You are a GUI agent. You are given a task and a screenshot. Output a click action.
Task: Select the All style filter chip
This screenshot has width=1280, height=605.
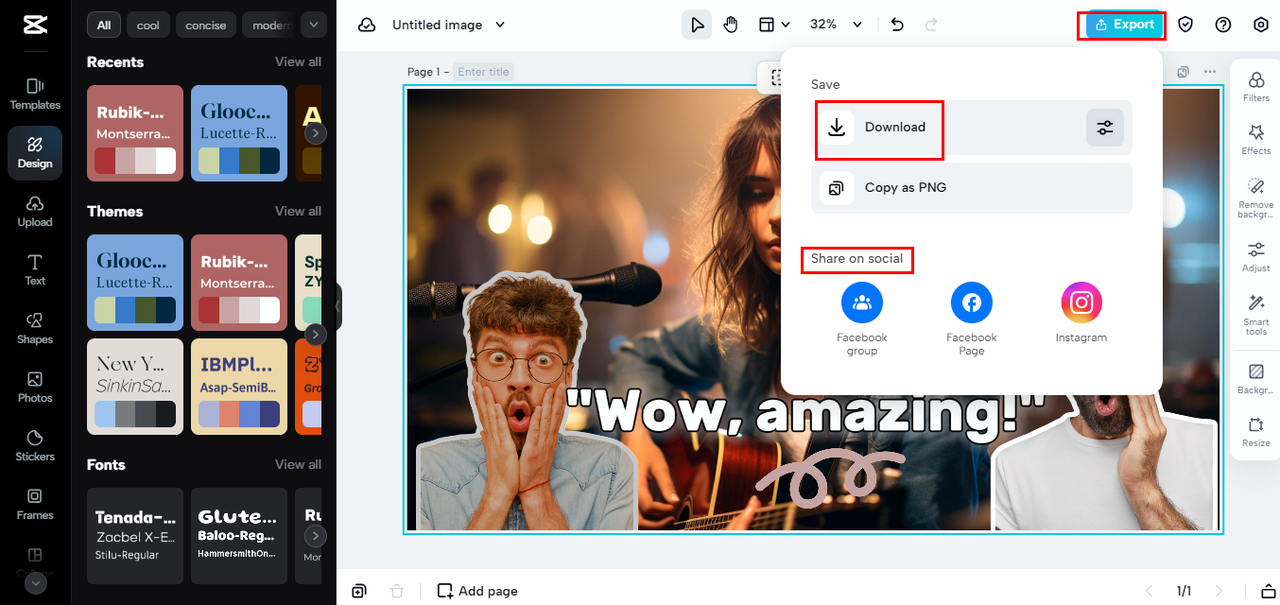pyautogui.click(x=104, y=25)
